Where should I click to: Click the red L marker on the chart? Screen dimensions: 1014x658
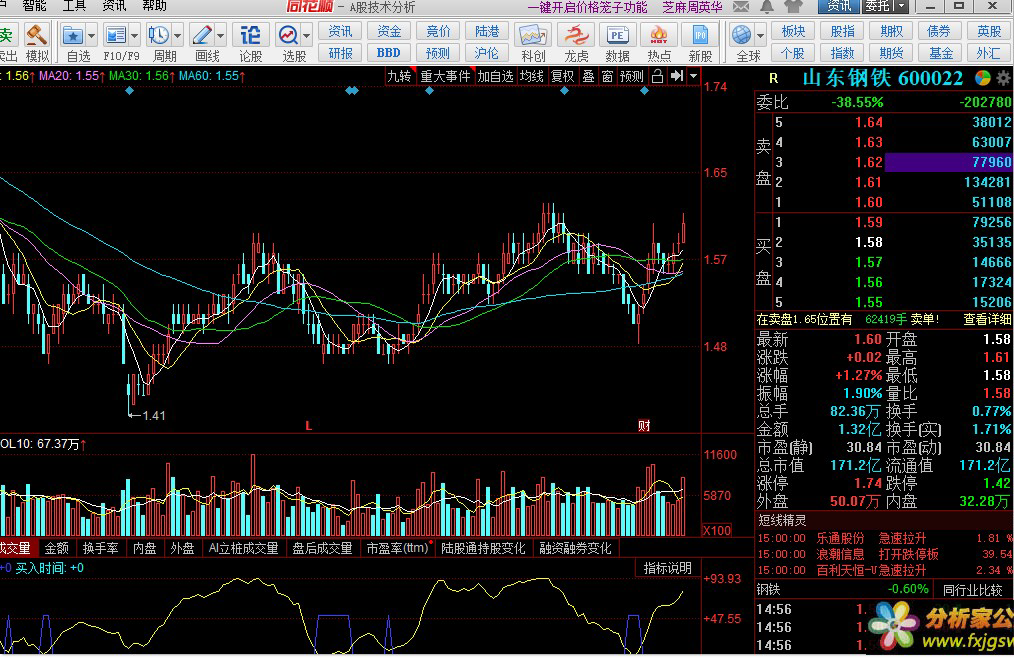(x=308, y=426)
